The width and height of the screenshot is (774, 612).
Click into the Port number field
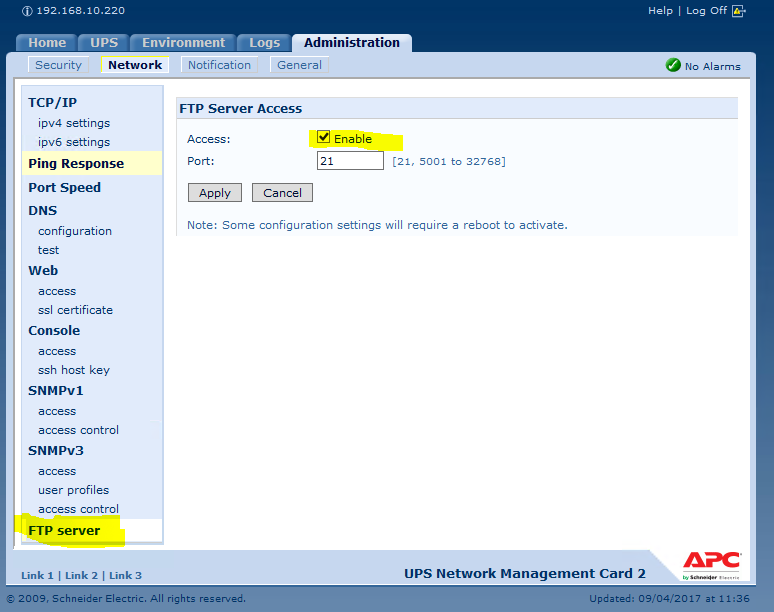tap(350, 161)
